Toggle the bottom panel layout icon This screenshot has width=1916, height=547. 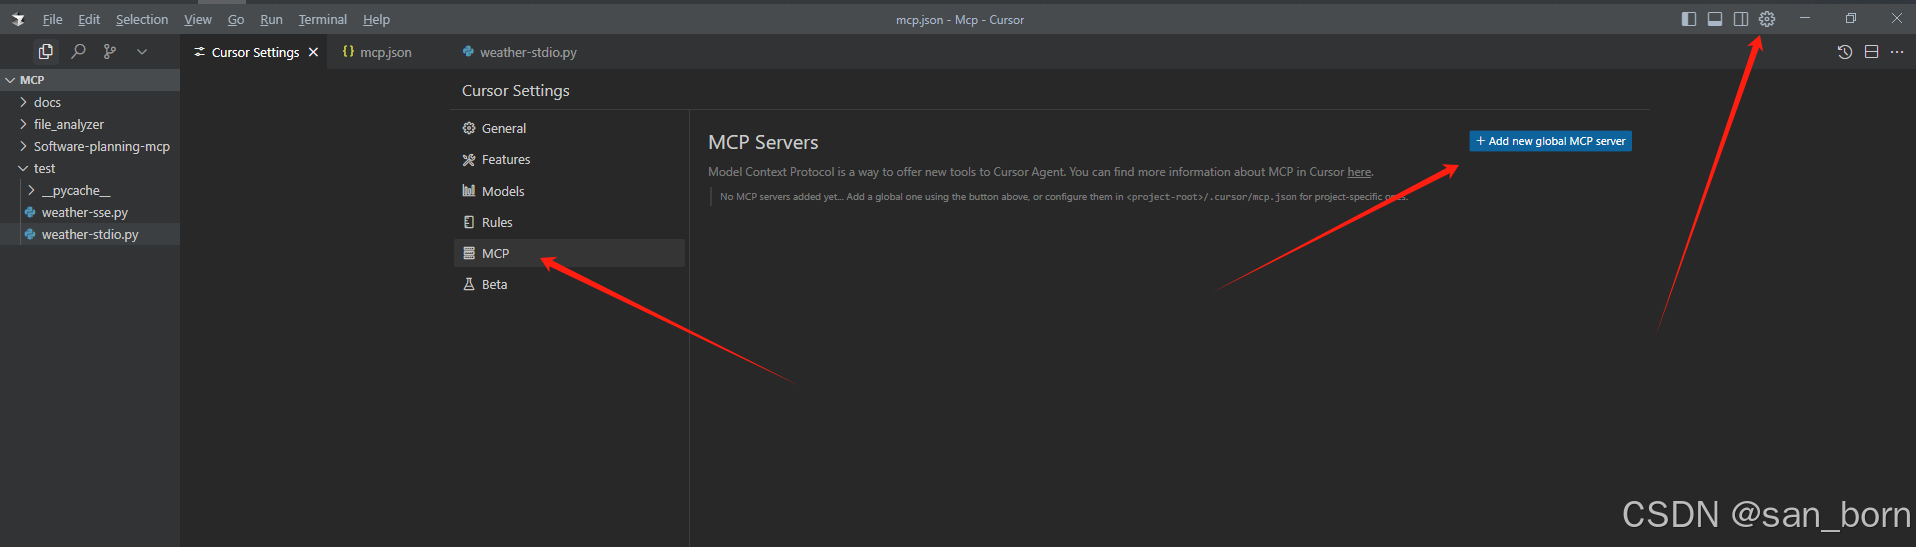click(1715, 19)
